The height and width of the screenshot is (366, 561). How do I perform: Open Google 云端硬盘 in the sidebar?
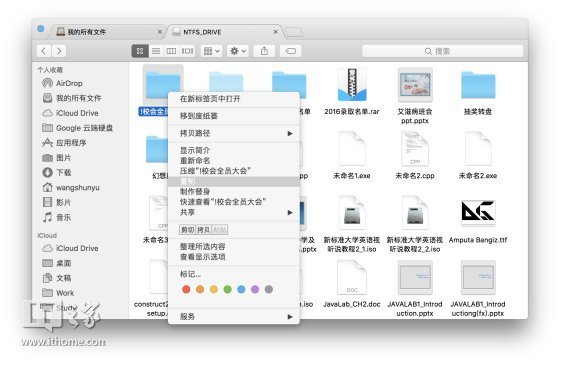point(78,128)
